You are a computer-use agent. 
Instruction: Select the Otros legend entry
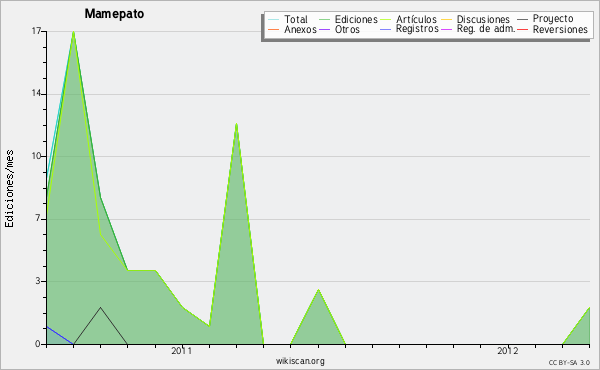[347, 29]
